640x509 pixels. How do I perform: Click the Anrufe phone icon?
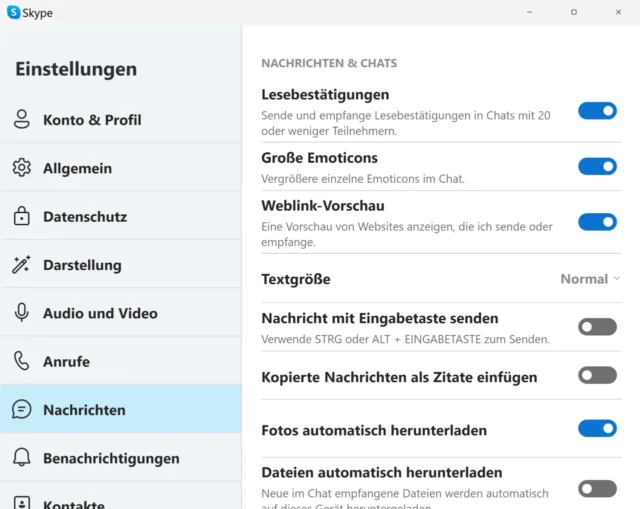[x=22, y=361]
